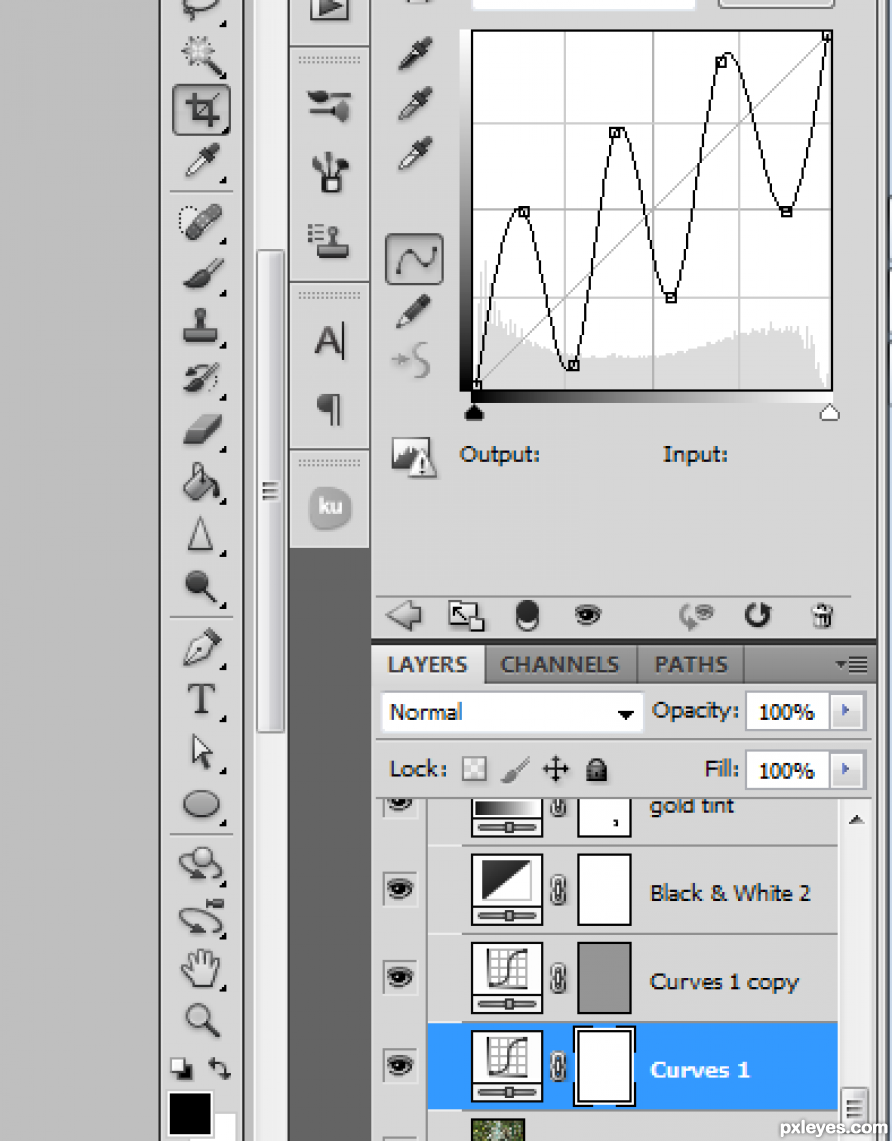Screen dimensions: 892x1141
Task: Toggle lock all padlock
Action: coord(597,769)
